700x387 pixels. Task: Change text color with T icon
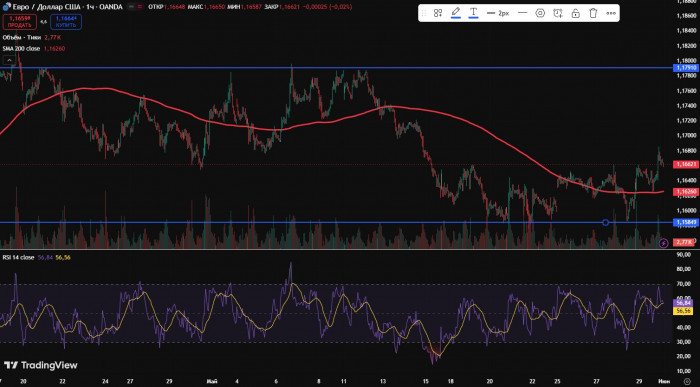tap(473, 13)
